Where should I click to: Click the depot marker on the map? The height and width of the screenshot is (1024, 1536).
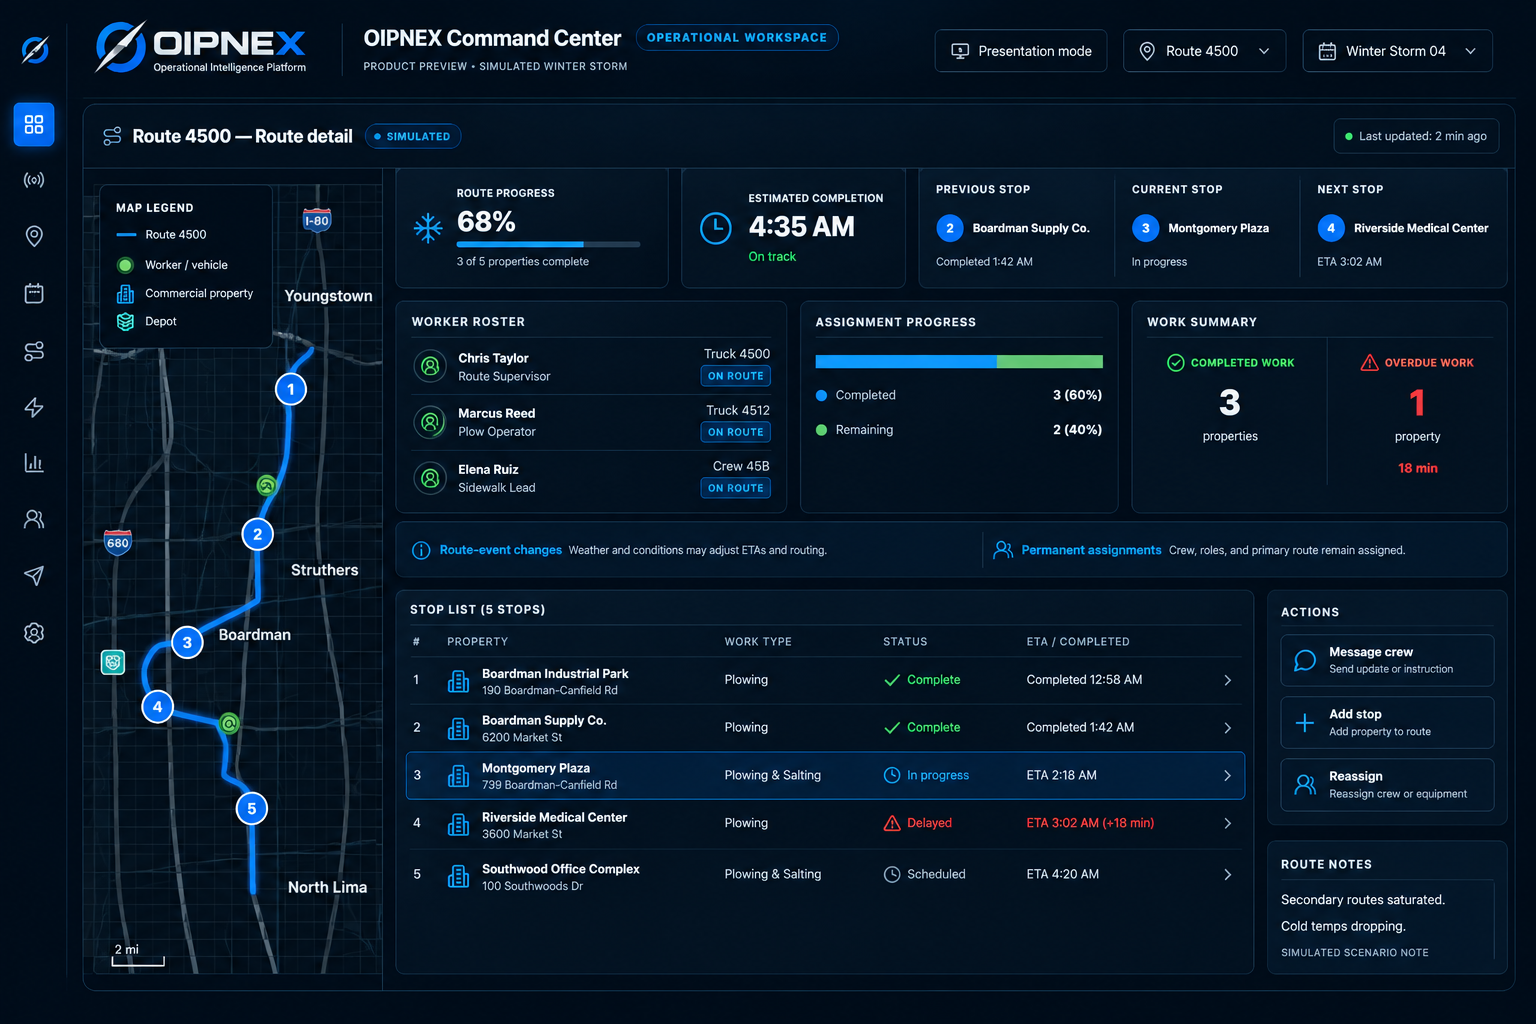coord(113,662)
